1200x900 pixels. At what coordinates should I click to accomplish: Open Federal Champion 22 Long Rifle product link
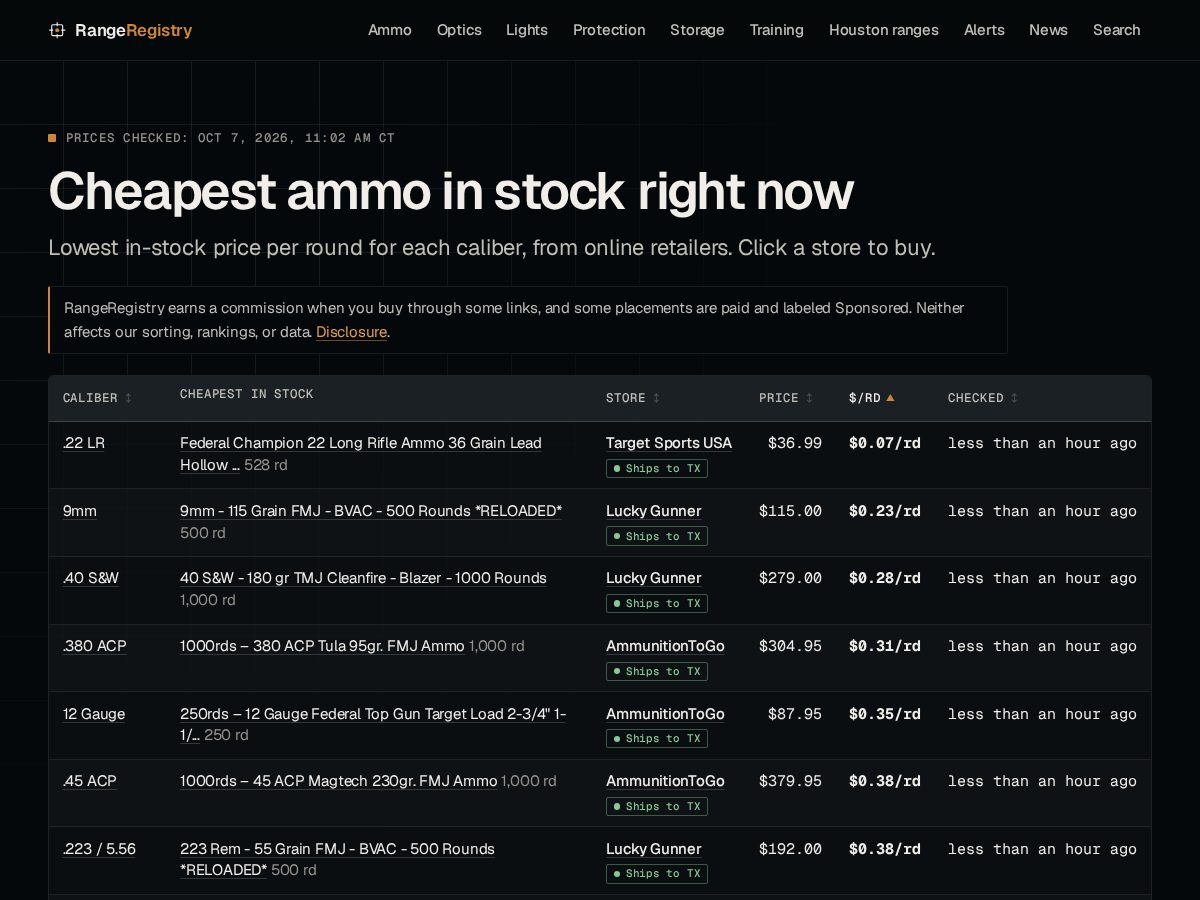pos(361,454)
